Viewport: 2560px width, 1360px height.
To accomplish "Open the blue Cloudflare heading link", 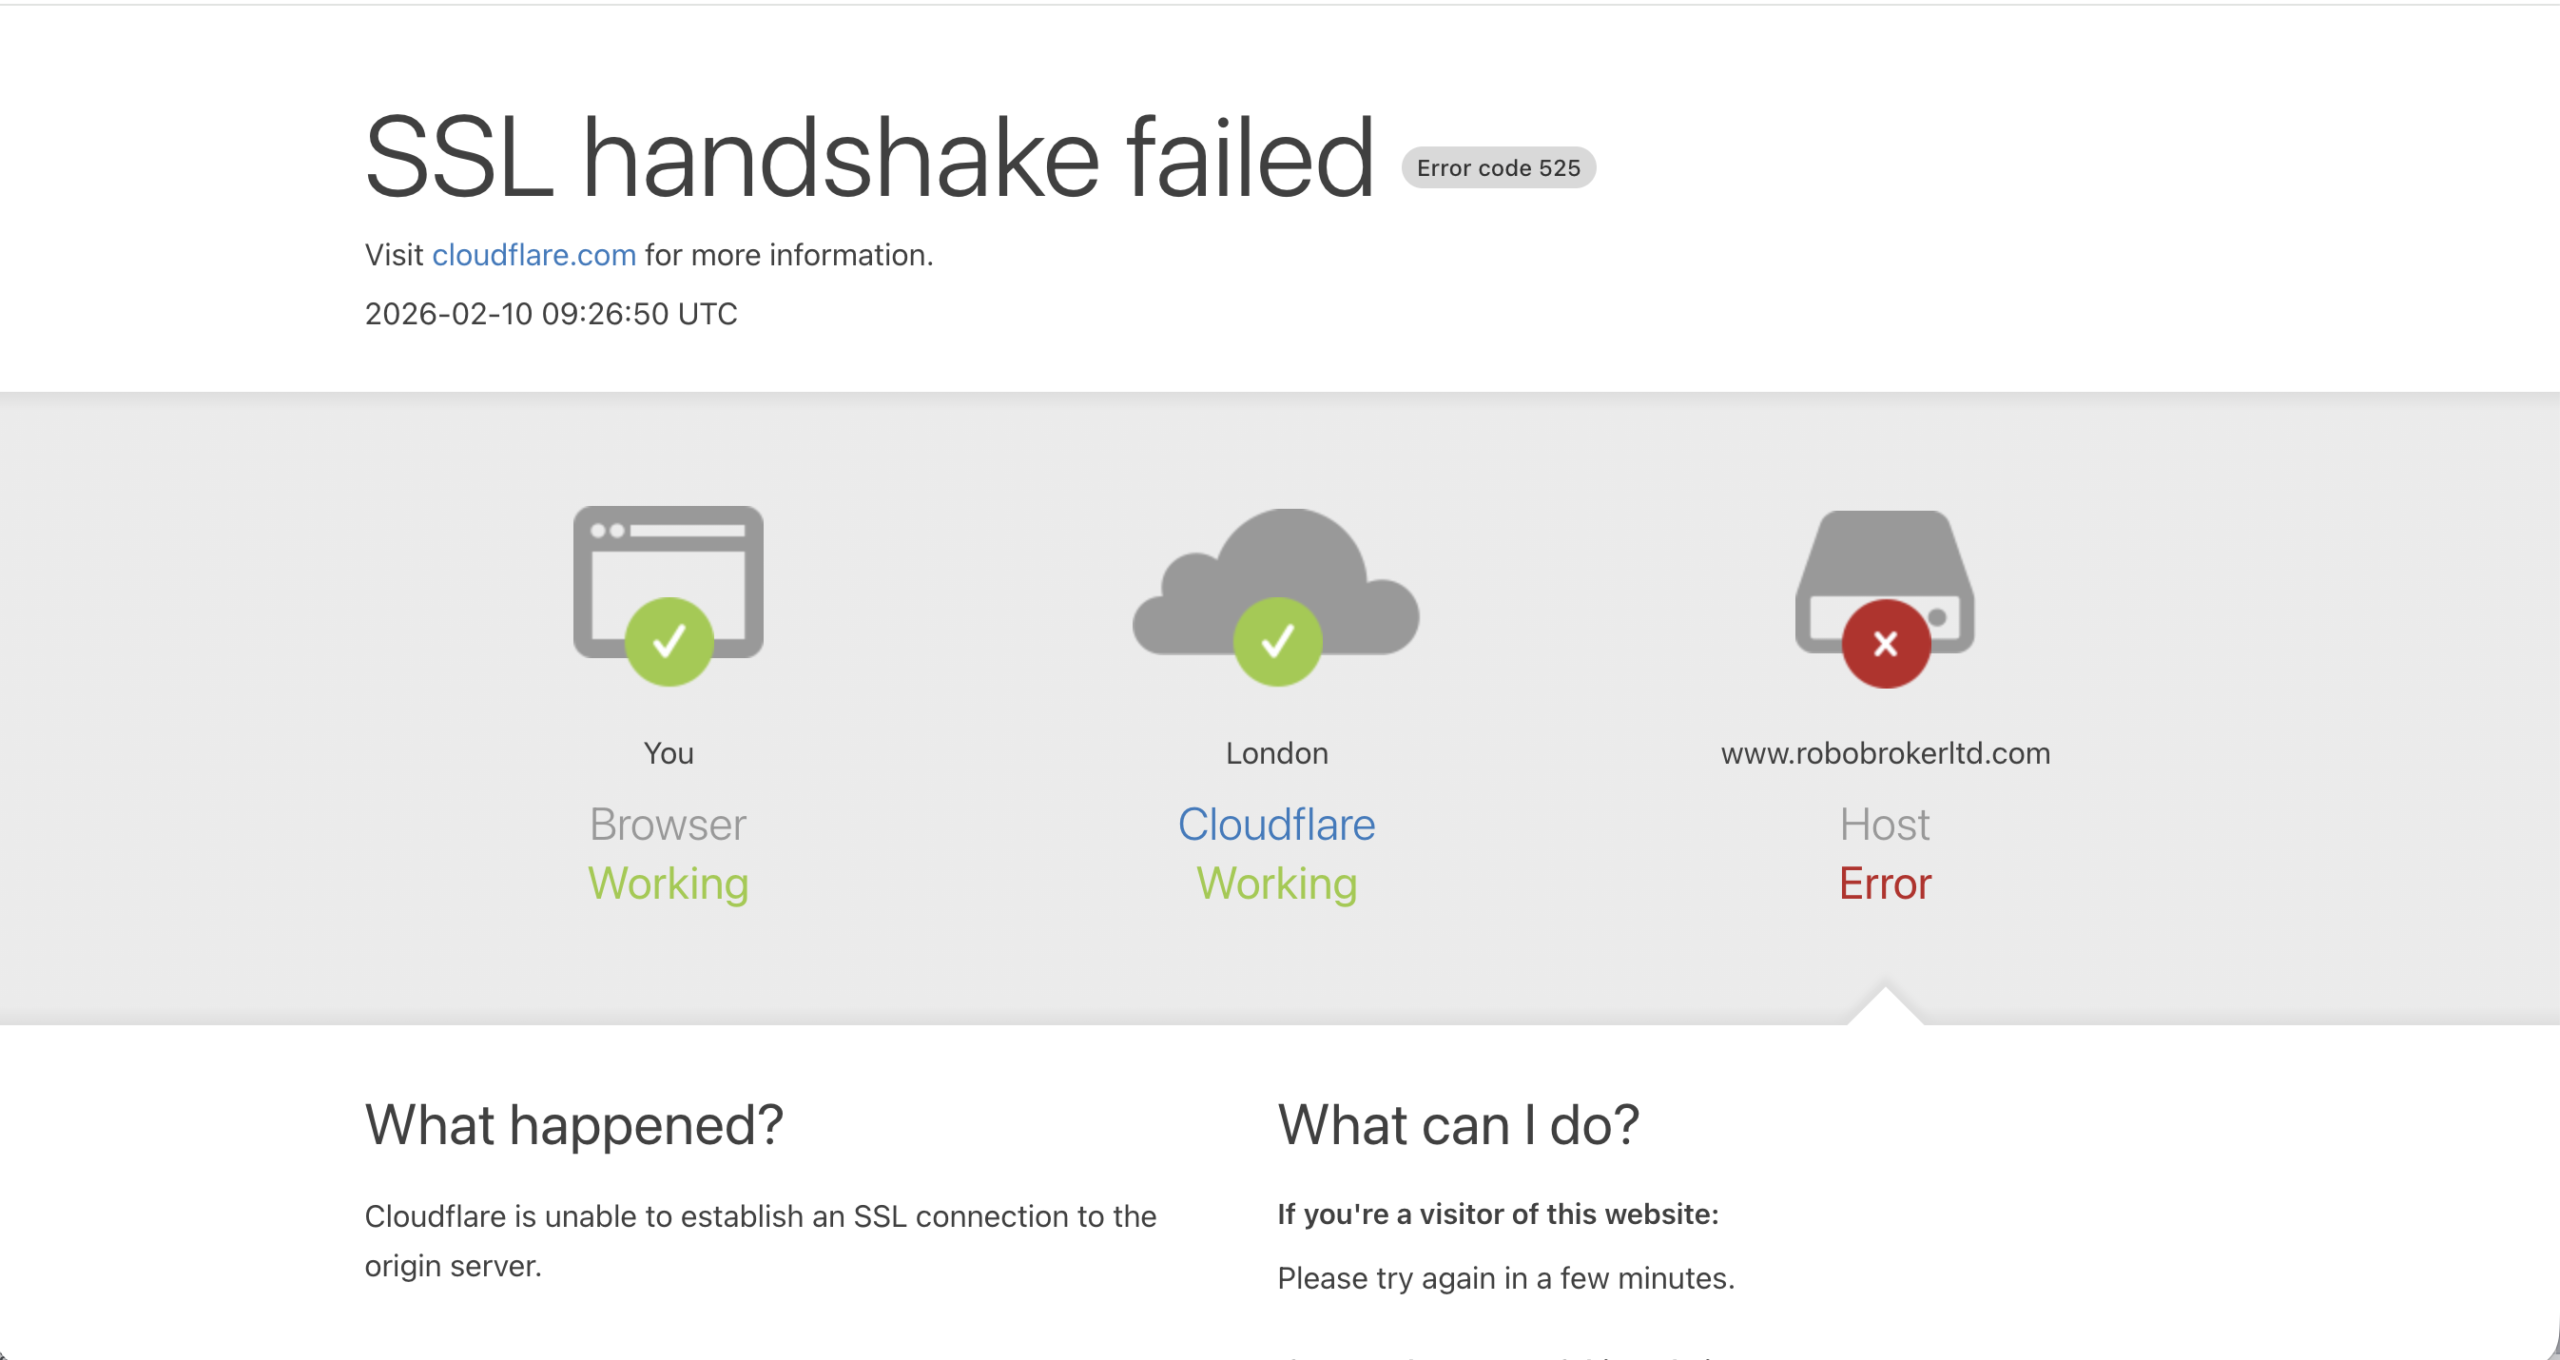I will tap(1276, 825).
